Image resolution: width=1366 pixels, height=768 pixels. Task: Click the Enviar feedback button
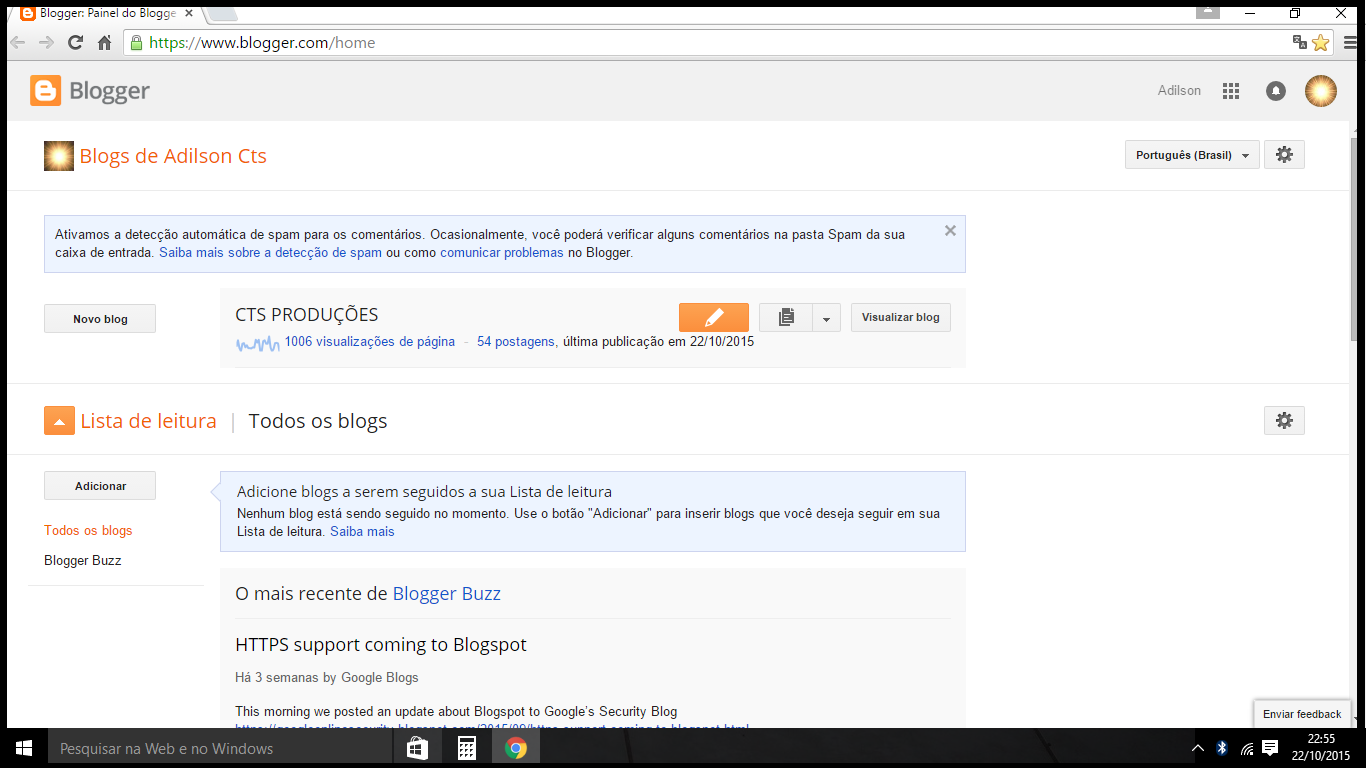pyautogui.click(x=1302, y=714)
